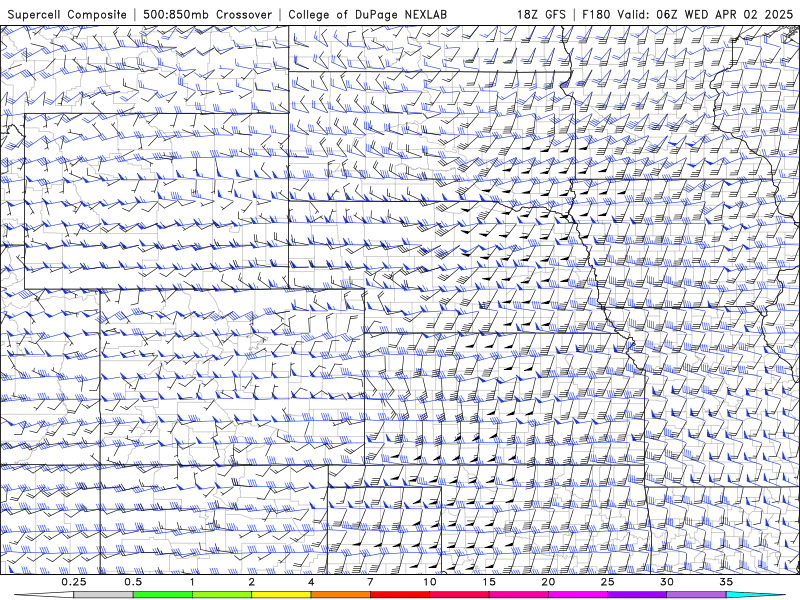The height and width of the screenshot is (600, 800).
Task: Click the '1' legend scale label
Action: point(192,582)
